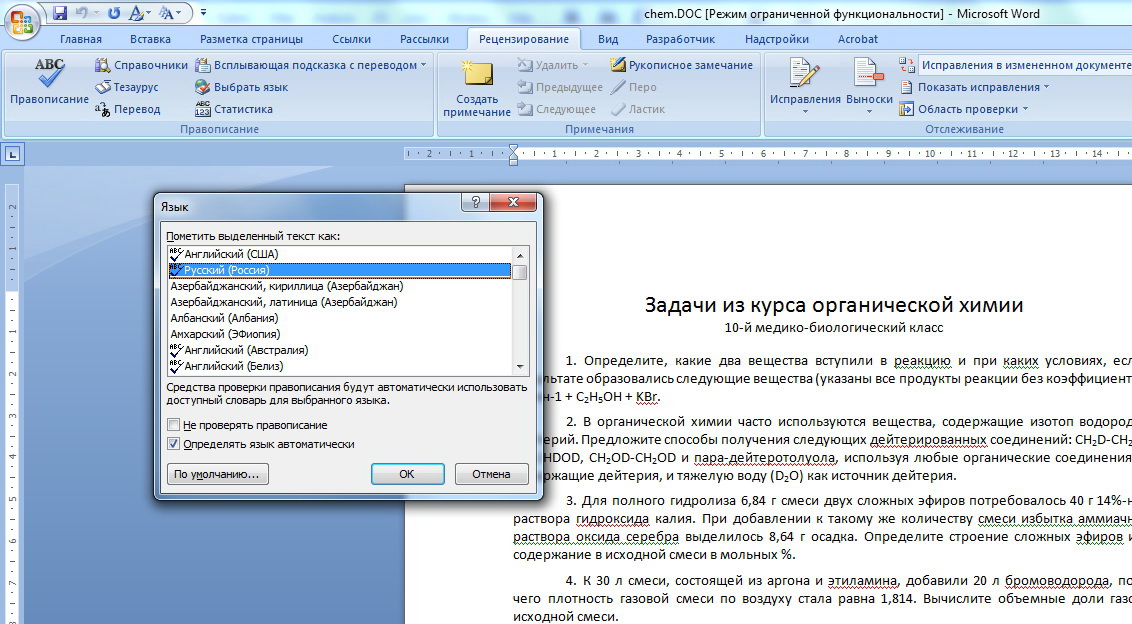Open the Надстройки tab
The width and height of the screenshot is (1132, 624).
coord(777,39)
